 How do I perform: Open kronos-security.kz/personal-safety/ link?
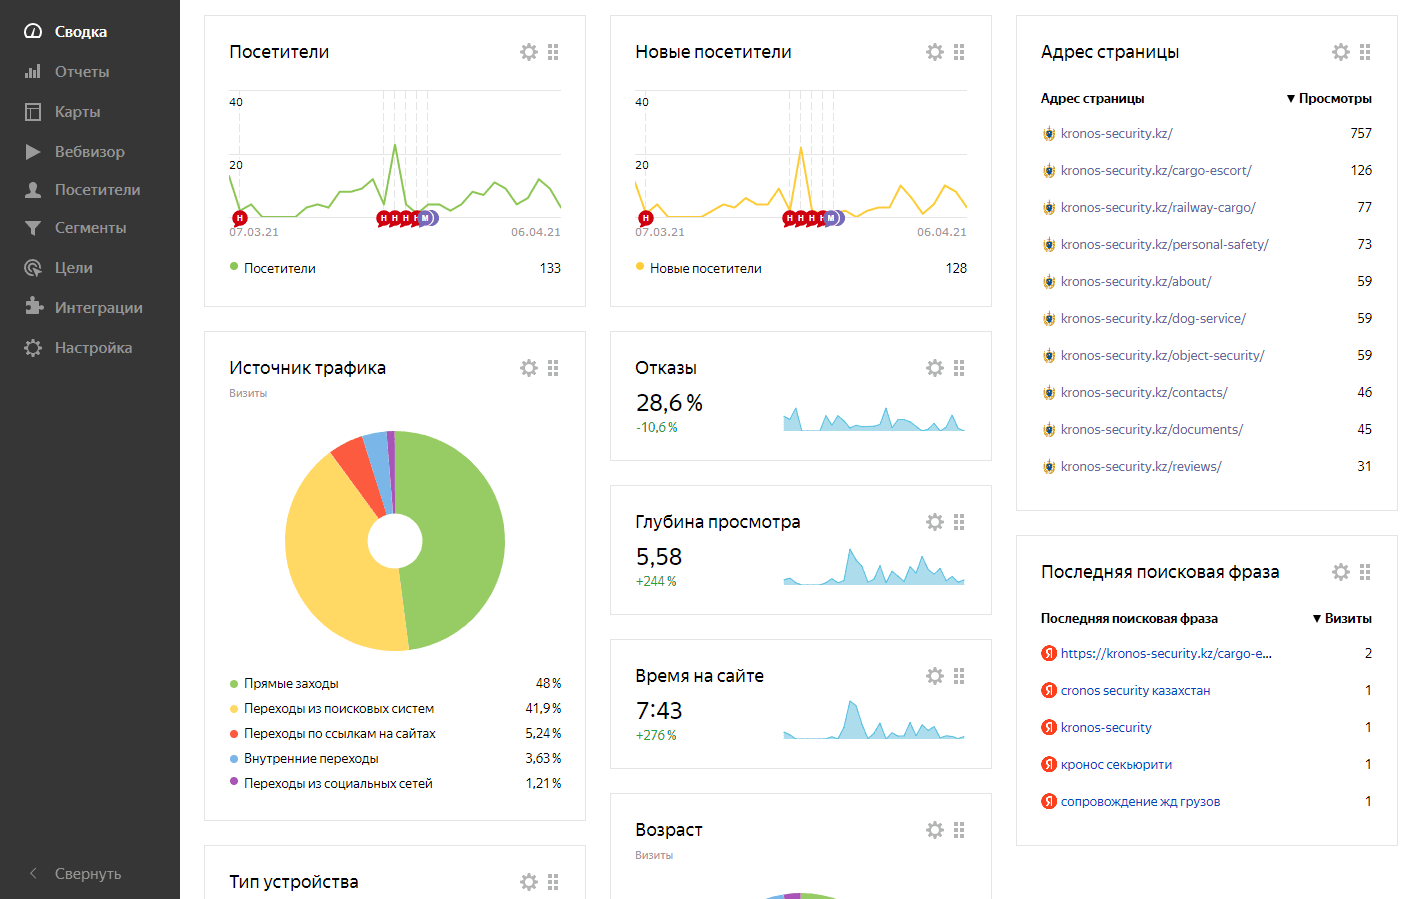pyautogui.click(x=1164, y=244)
